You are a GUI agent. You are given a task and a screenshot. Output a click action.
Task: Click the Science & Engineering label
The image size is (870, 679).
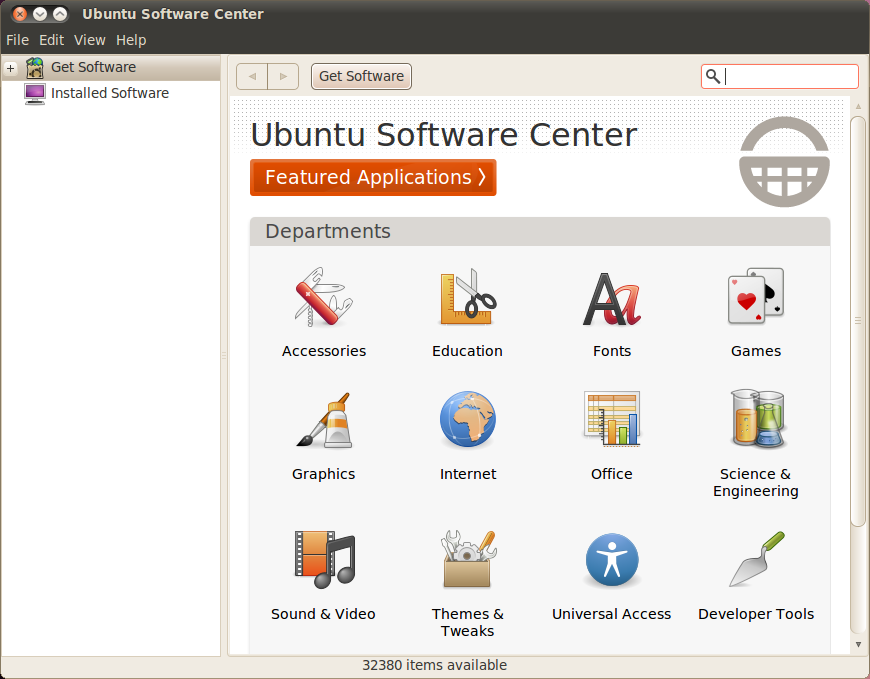pos(756,483)
